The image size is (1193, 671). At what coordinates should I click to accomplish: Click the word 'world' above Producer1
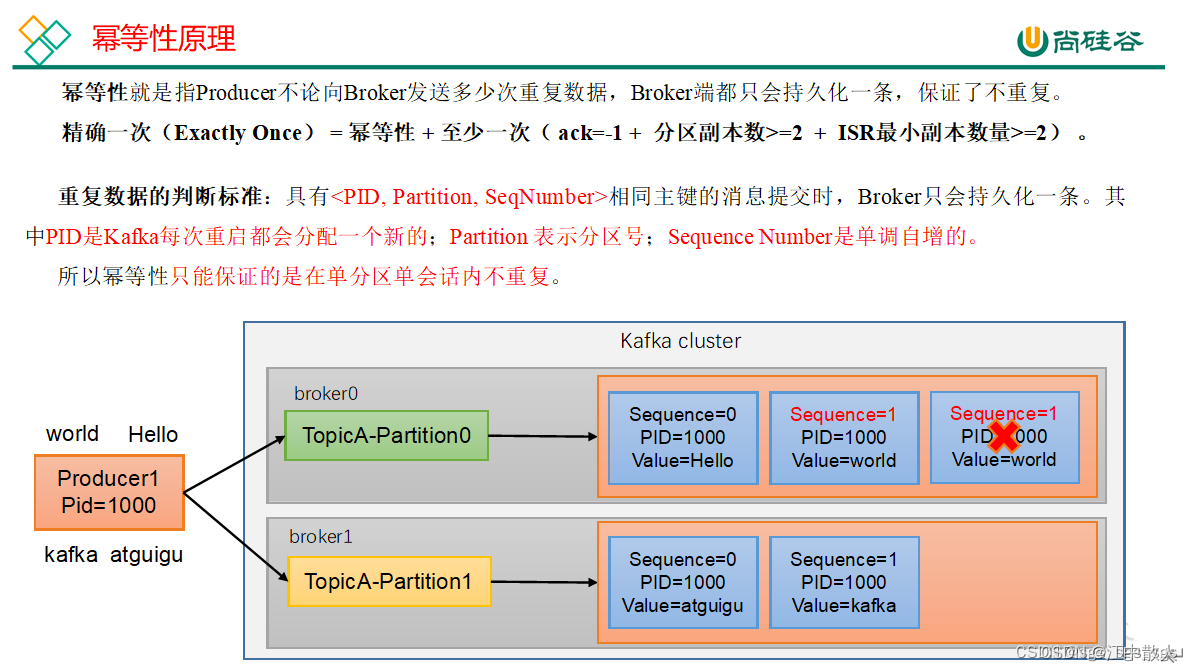(x=72, y=434)
